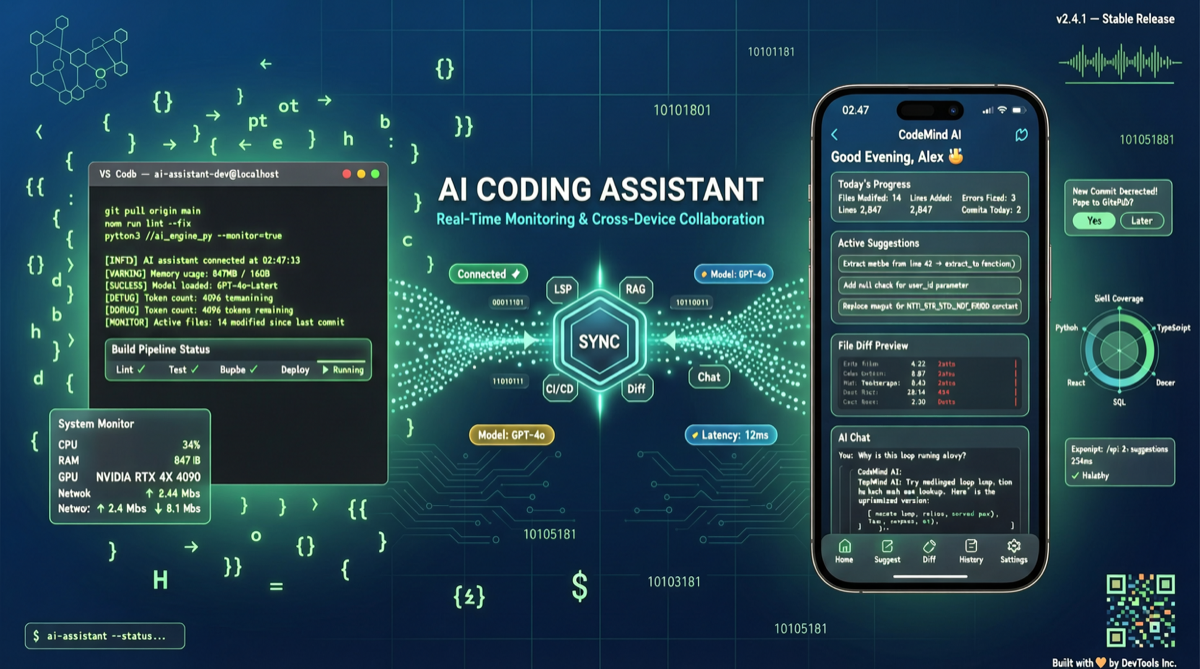Click the ai-assistant --status input field
Viewport: 1200px width, 669px height.
(103, 635)
